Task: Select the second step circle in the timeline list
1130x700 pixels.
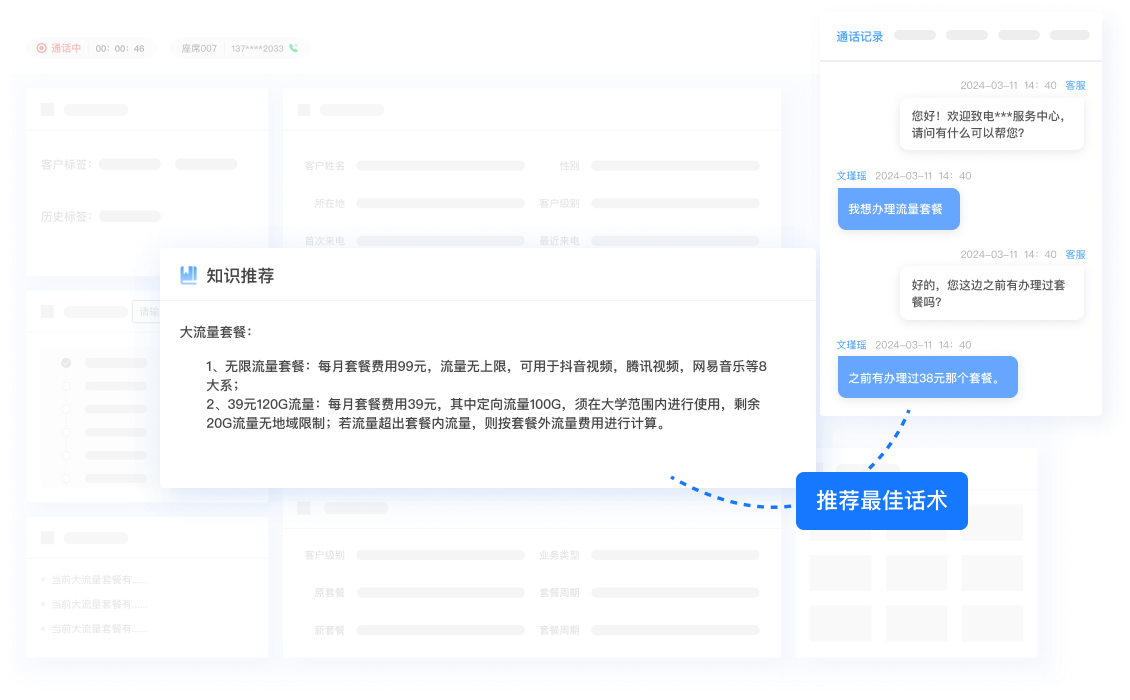Action: (66, 386)
